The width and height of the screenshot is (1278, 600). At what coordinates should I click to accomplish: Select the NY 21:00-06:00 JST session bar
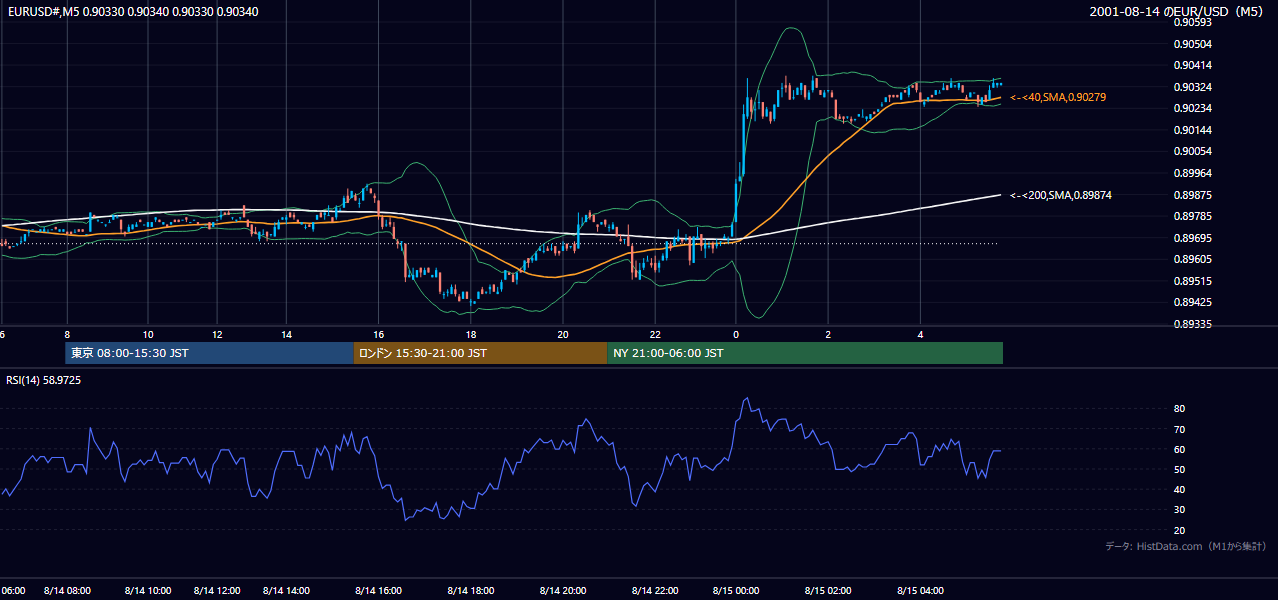805,353
